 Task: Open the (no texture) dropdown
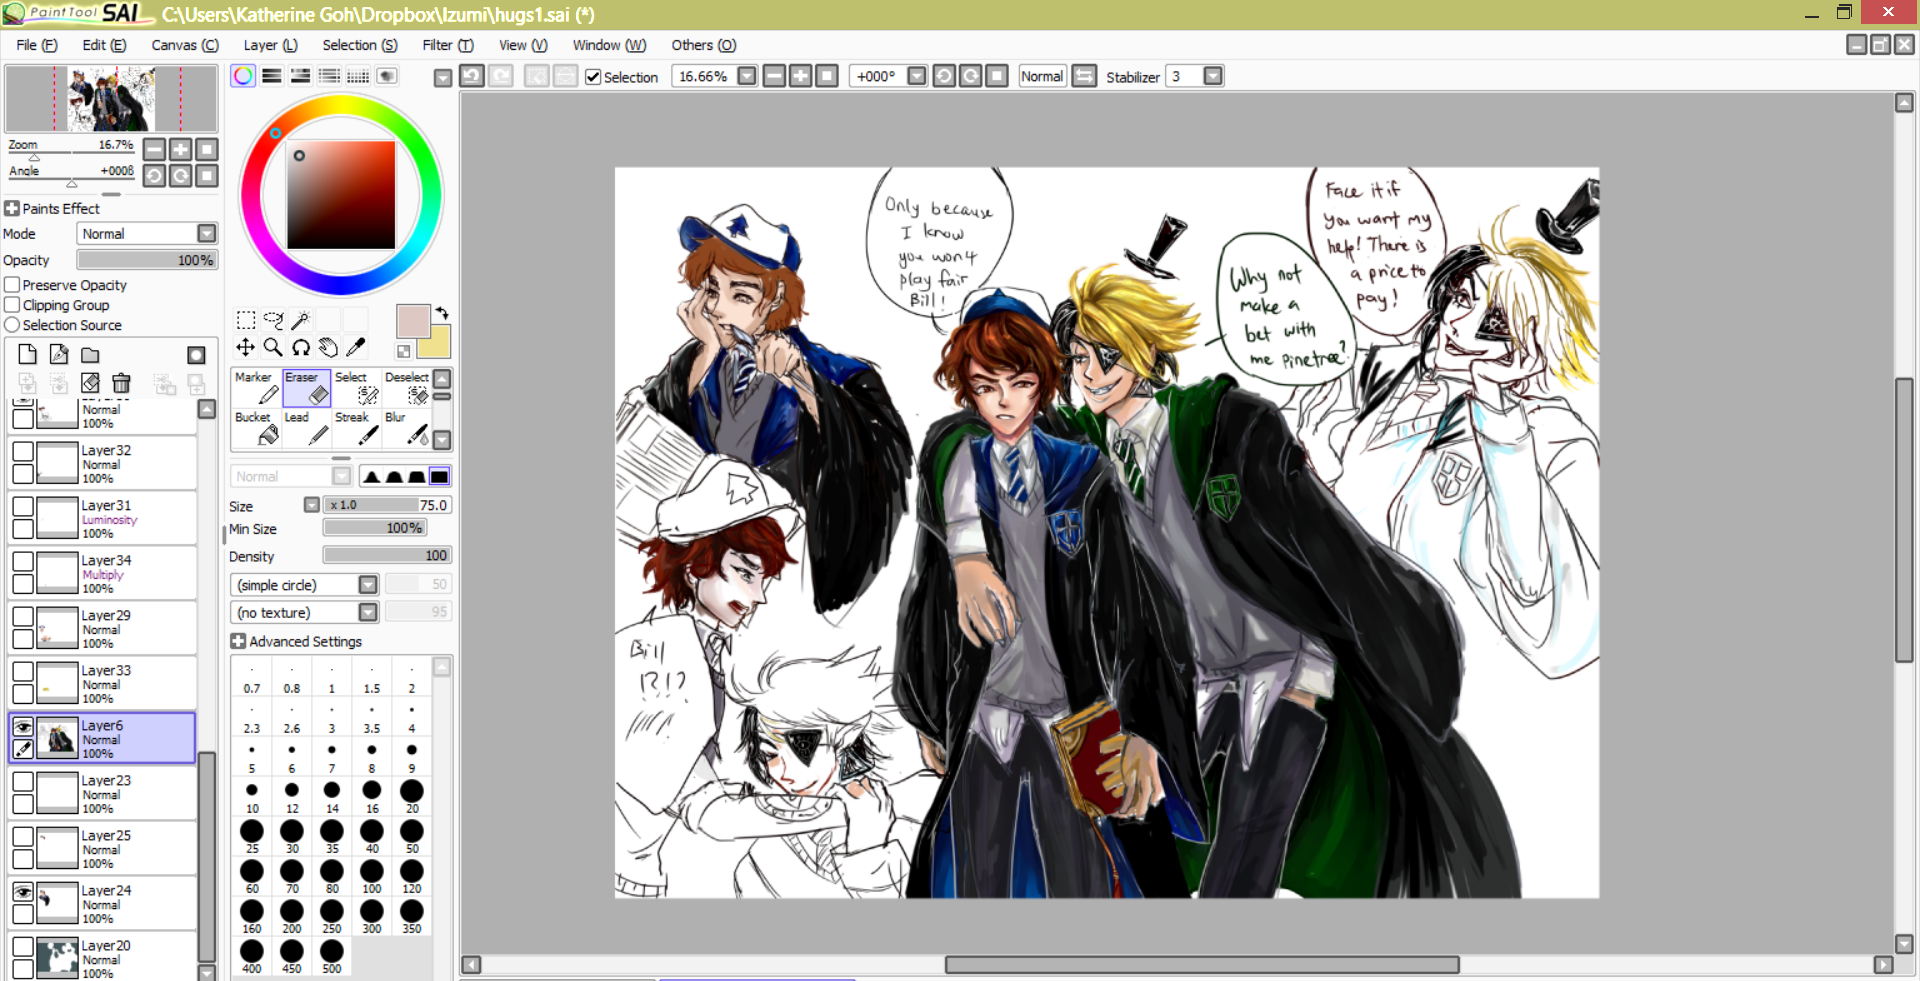click(x=368, y=612)
